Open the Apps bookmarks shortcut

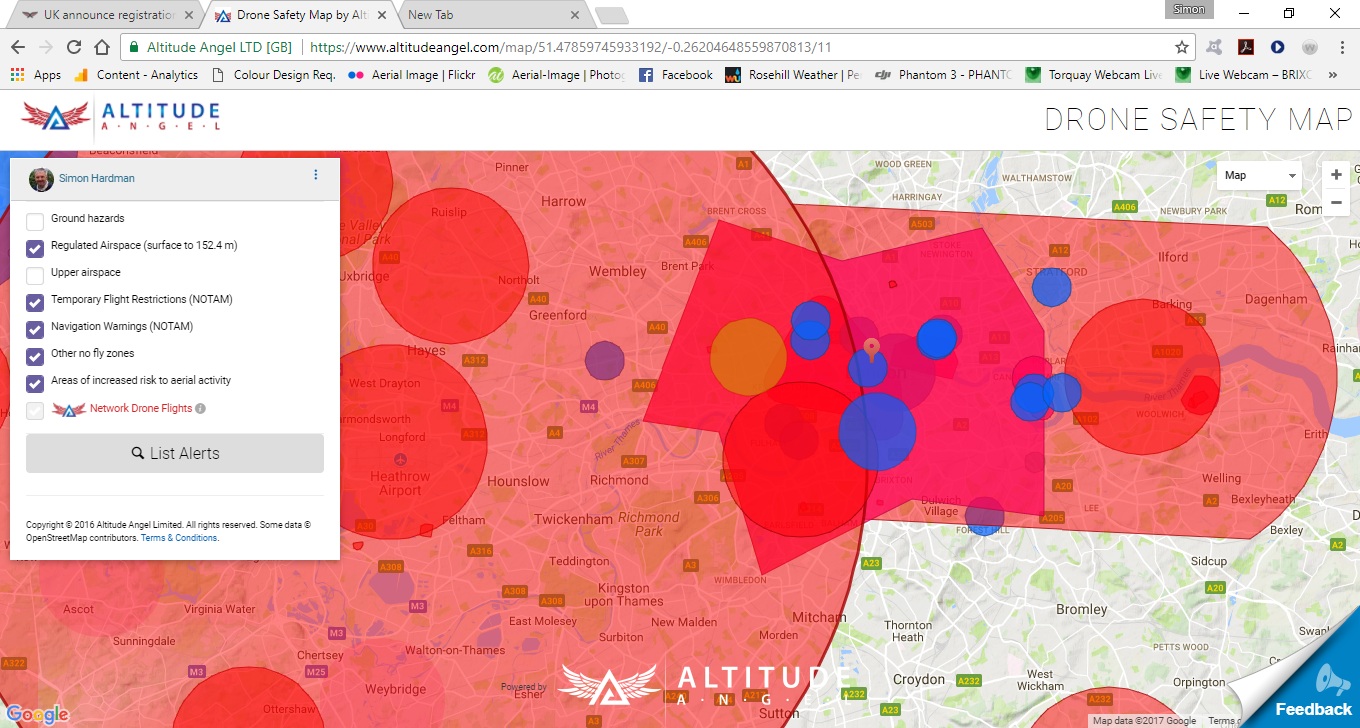(x=35, y=75)
